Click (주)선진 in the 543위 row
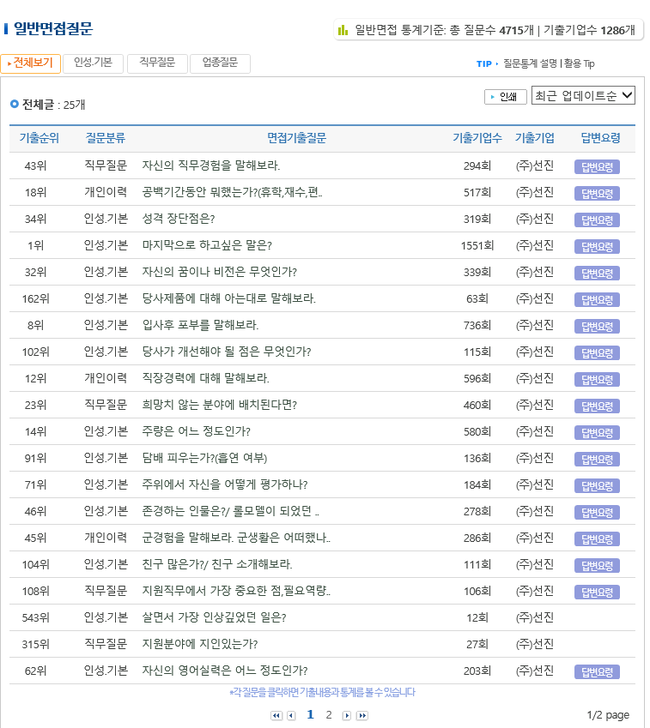The image size is (650, 728). pos(534,618)
